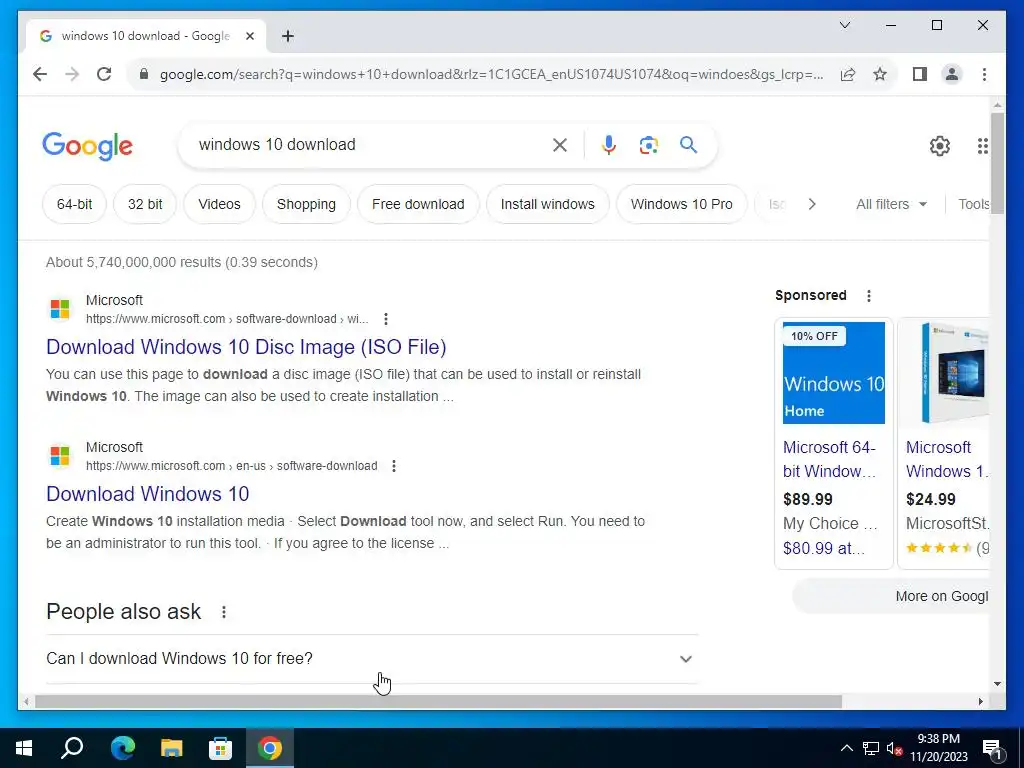Image resolution: width=1024 pixels, height=768 pixels.
Task: Click the scroll-down arrow of vertical scrollbar
Action: point(997,684)
